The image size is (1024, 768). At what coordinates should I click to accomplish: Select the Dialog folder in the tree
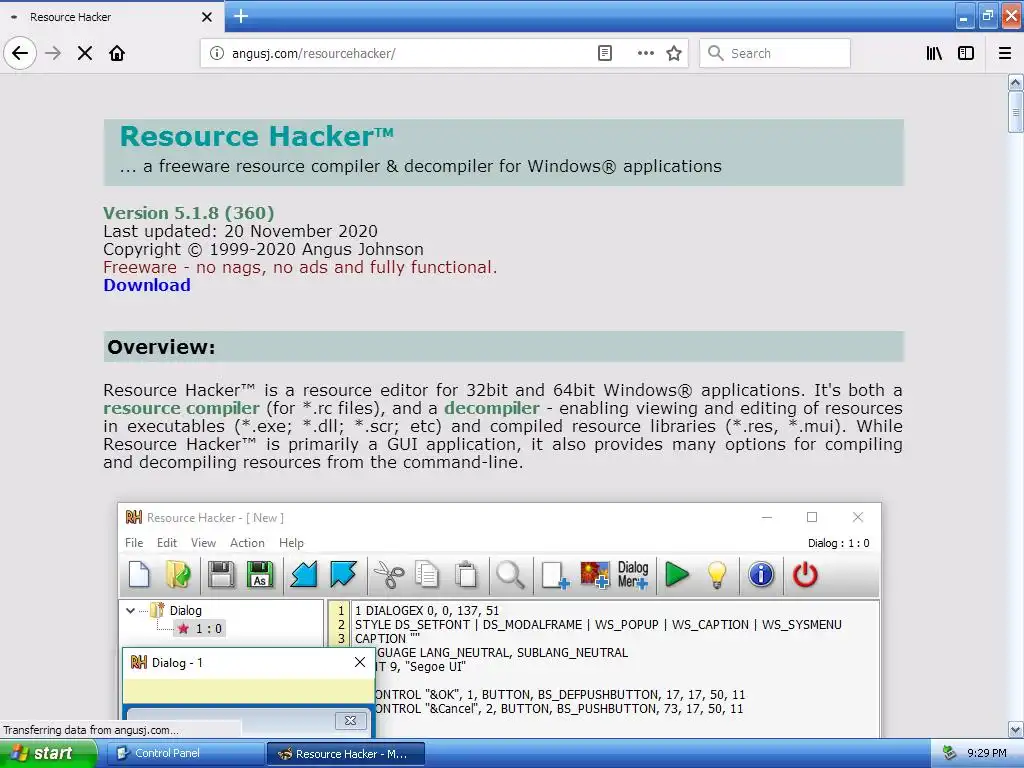coord(177,611)
